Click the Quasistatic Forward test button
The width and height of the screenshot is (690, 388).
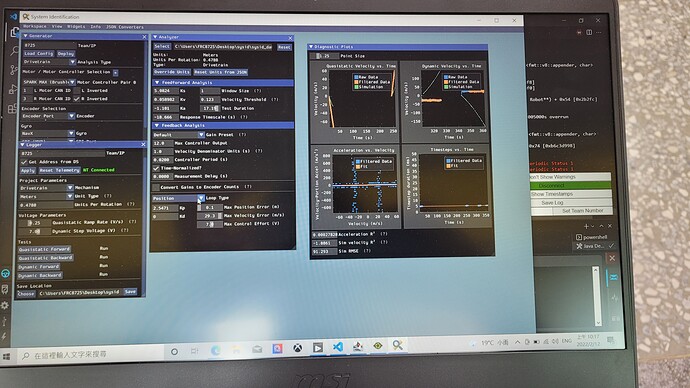click(x=44, y=249)
